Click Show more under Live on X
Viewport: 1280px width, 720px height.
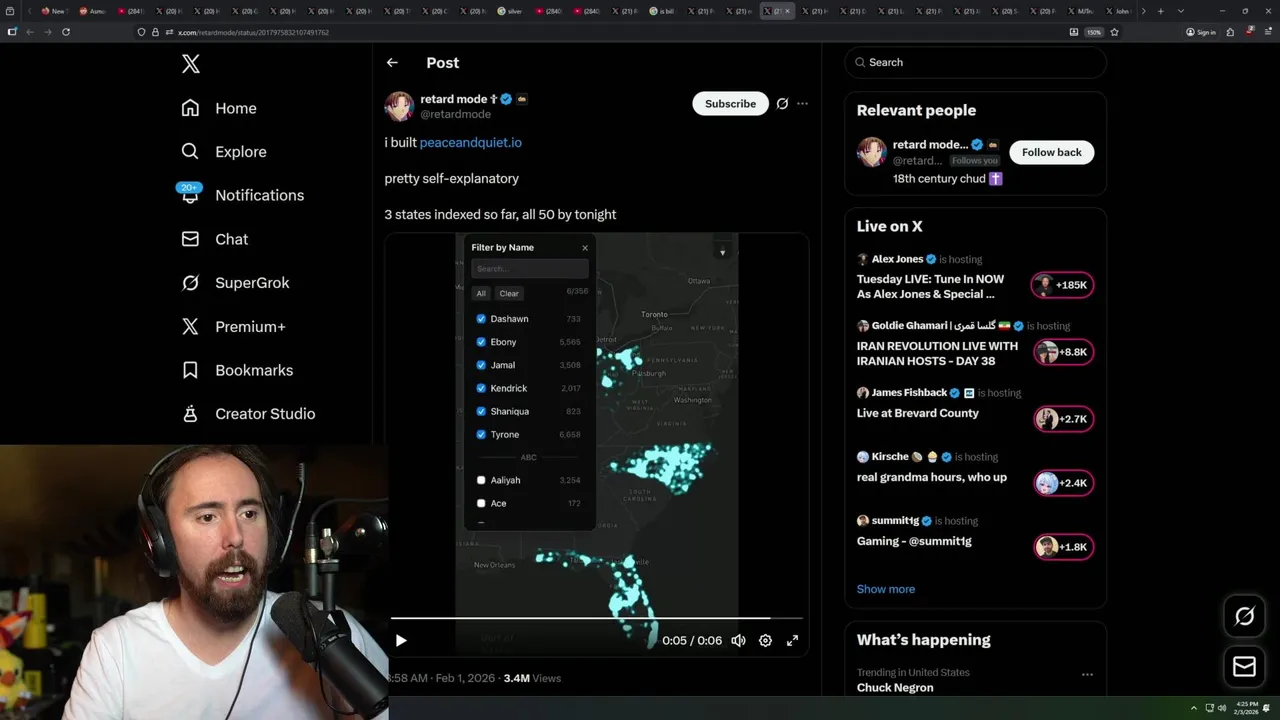886,589
